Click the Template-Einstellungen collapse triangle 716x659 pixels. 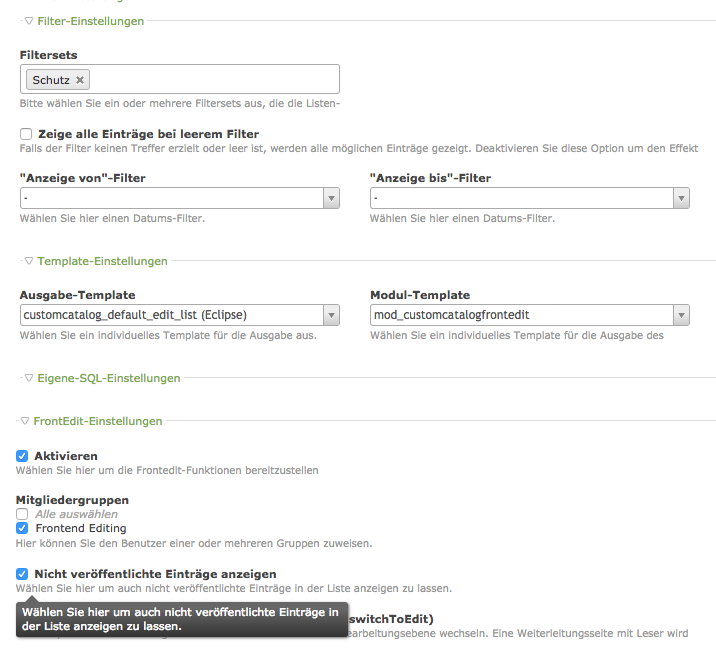point(29,261)
